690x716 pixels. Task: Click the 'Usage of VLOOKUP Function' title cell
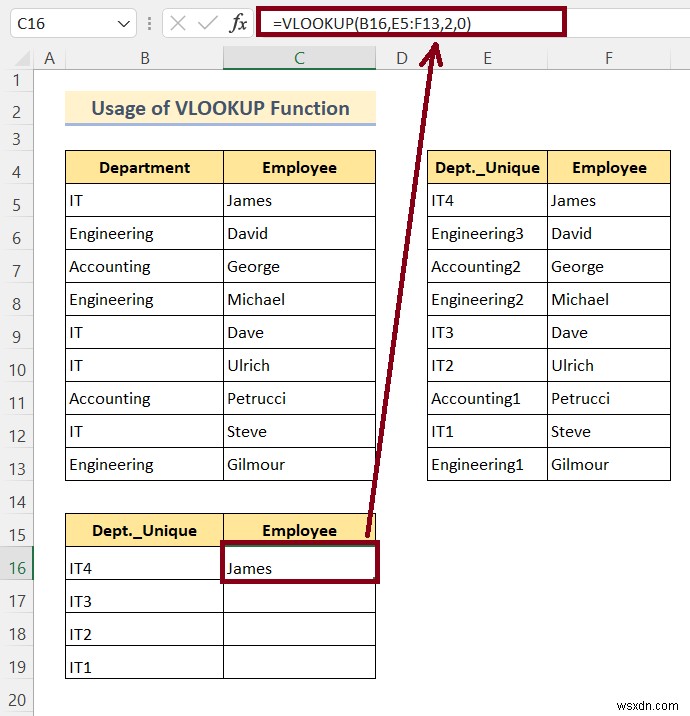[221, 108]
